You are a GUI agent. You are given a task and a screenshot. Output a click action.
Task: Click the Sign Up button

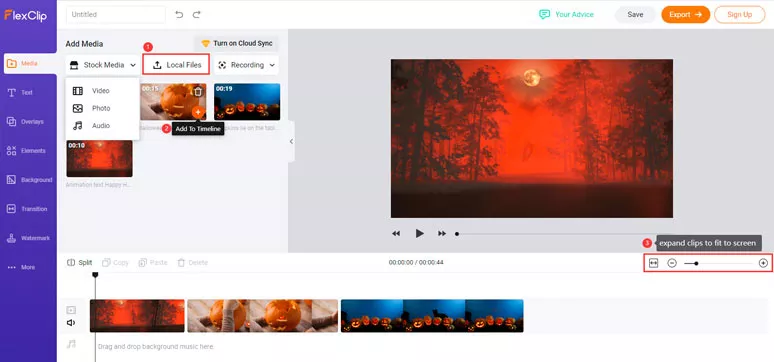pos(739,14)
